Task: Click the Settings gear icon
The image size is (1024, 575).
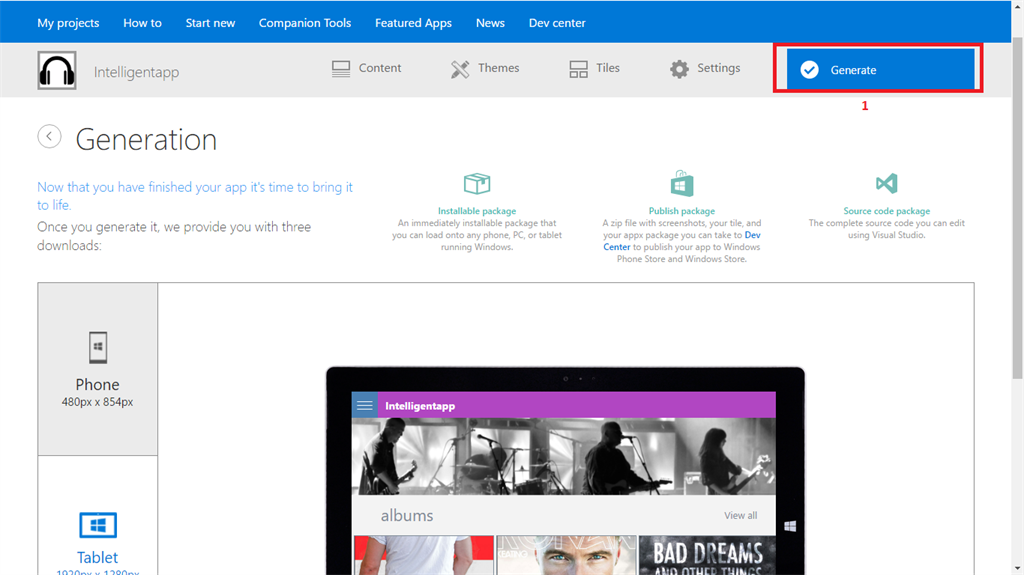Action: [x=679, y=69]
